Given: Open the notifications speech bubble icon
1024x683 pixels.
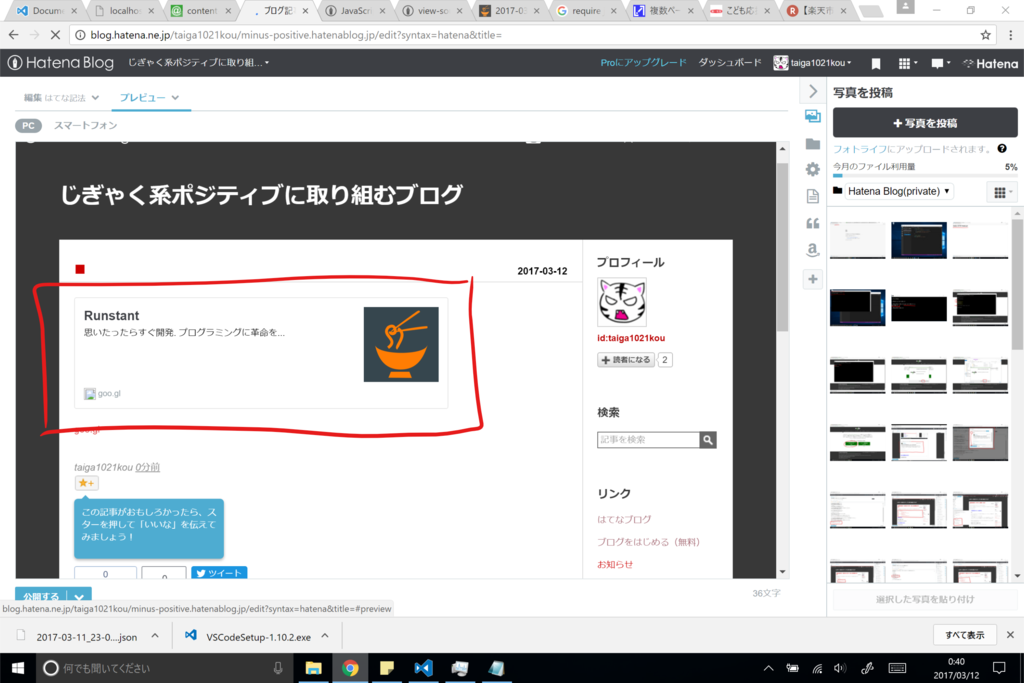Looking at the screenshot, I should click(x=940, y=63).
